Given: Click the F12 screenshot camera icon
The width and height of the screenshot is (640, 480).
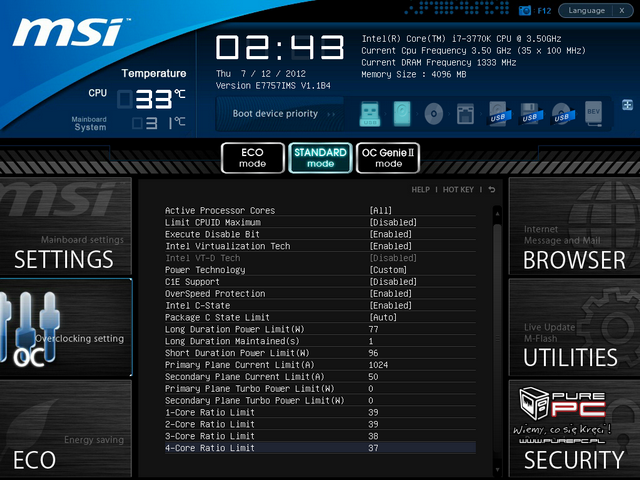Looking at the screenshot, I should pyautogui.click(x=524, y=11).
